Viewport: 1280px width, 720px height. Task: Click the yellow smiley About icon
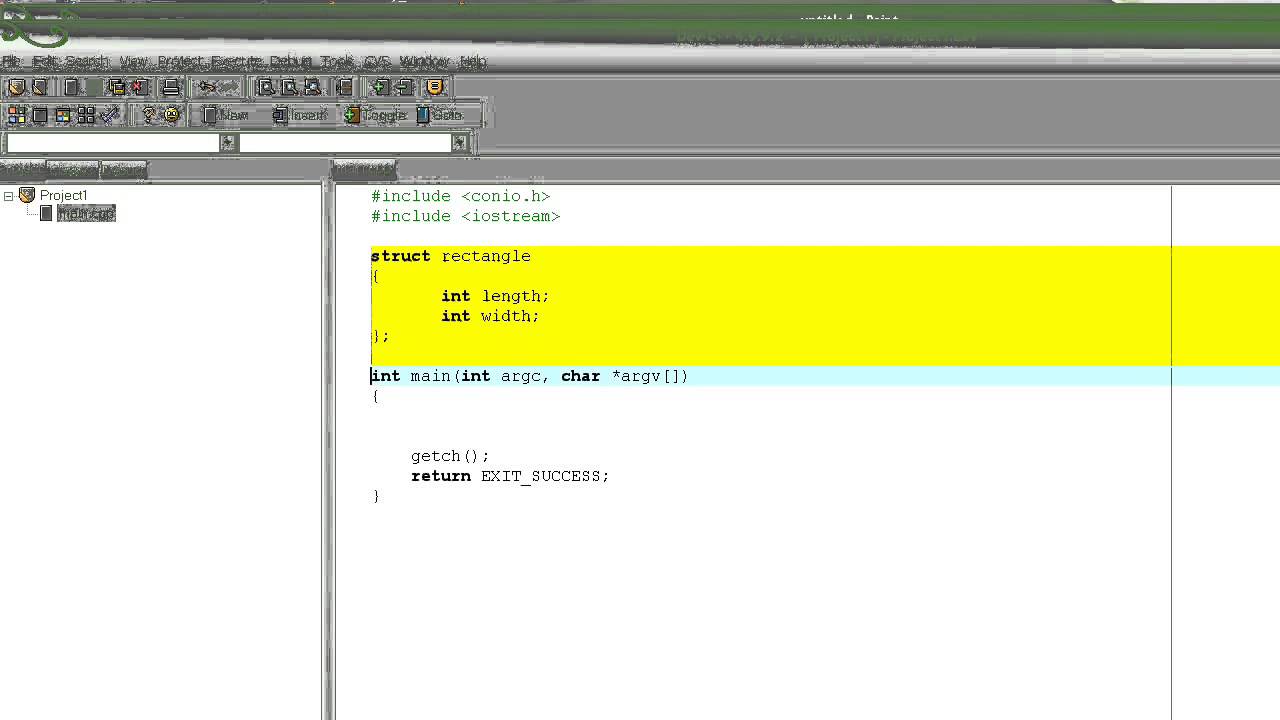point(172,115)
